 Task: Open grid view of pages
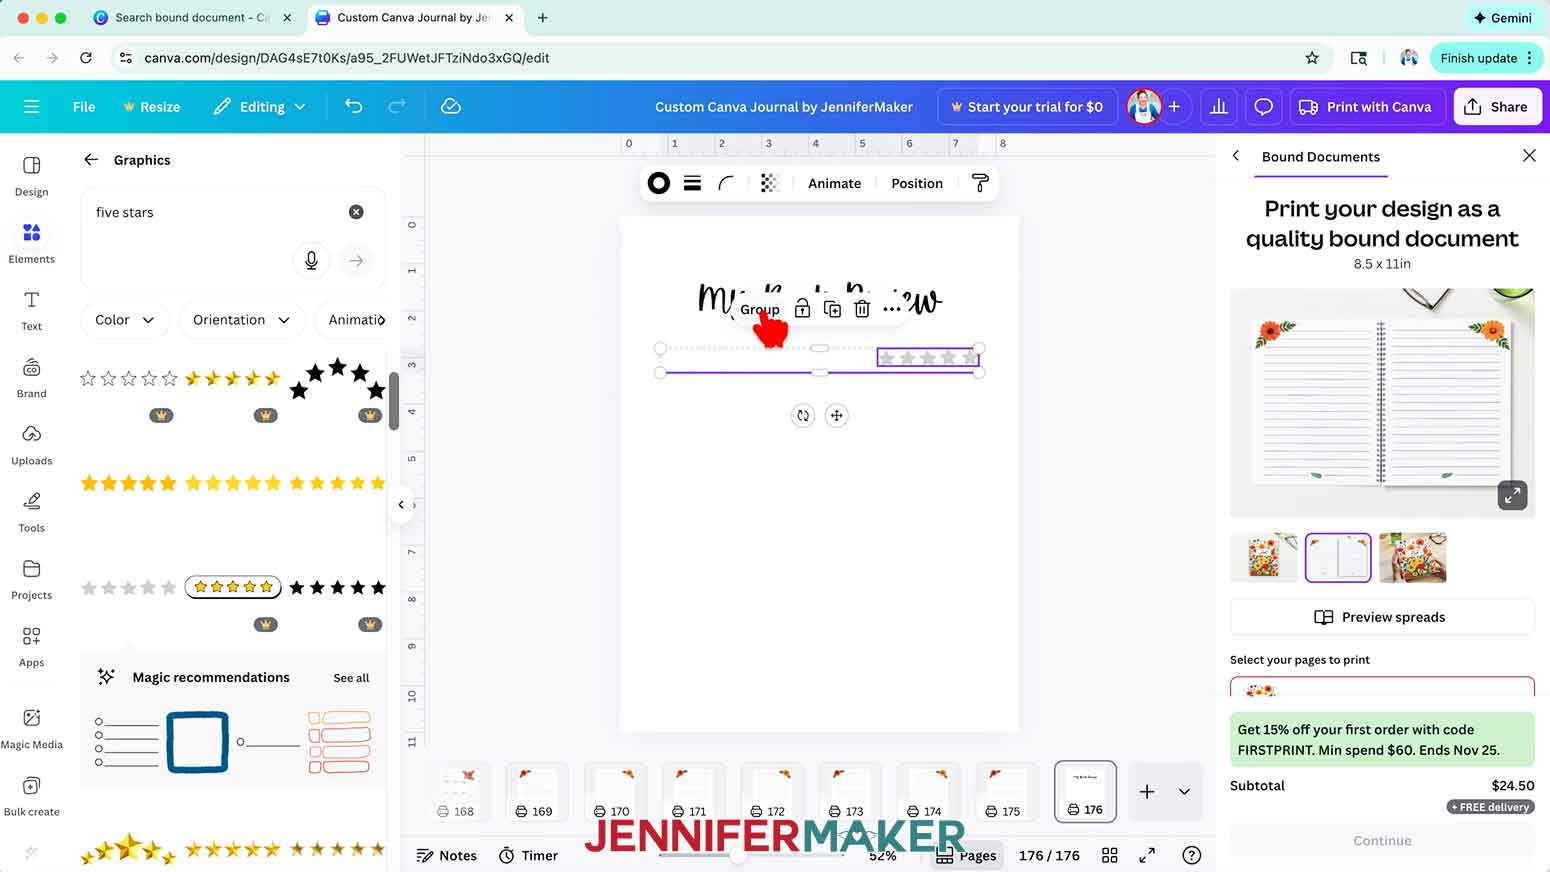coord(1109,855)
